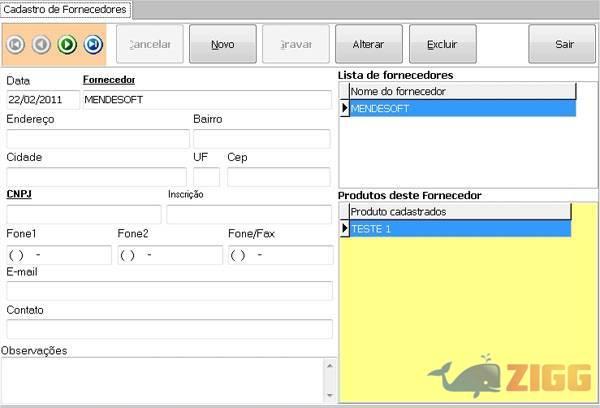600x408 pixels.
Task: Focus the Fornecedor name input field
Action: point(206,100)
